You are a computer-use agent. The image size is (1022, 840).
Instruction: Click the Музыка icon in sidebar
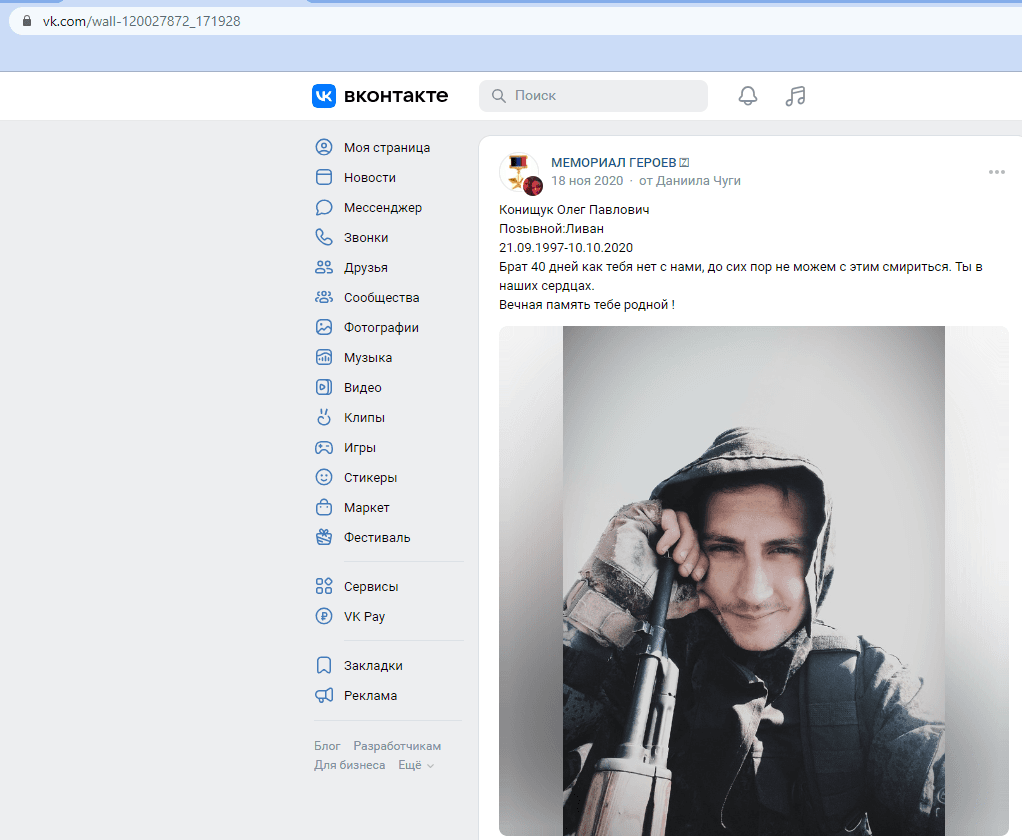coord(324,357)
